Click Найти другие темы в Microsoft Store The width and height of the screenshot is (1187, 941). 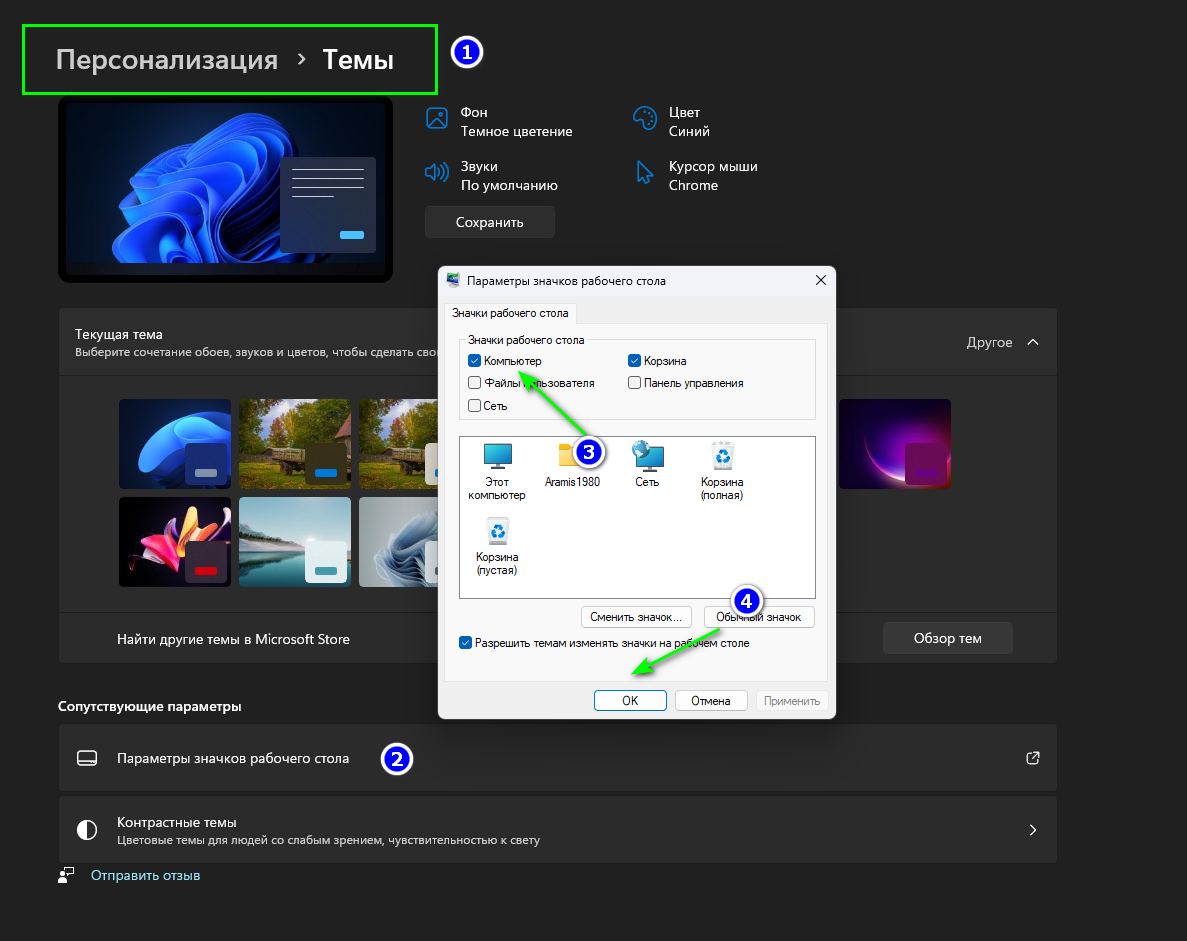(233, 639)
